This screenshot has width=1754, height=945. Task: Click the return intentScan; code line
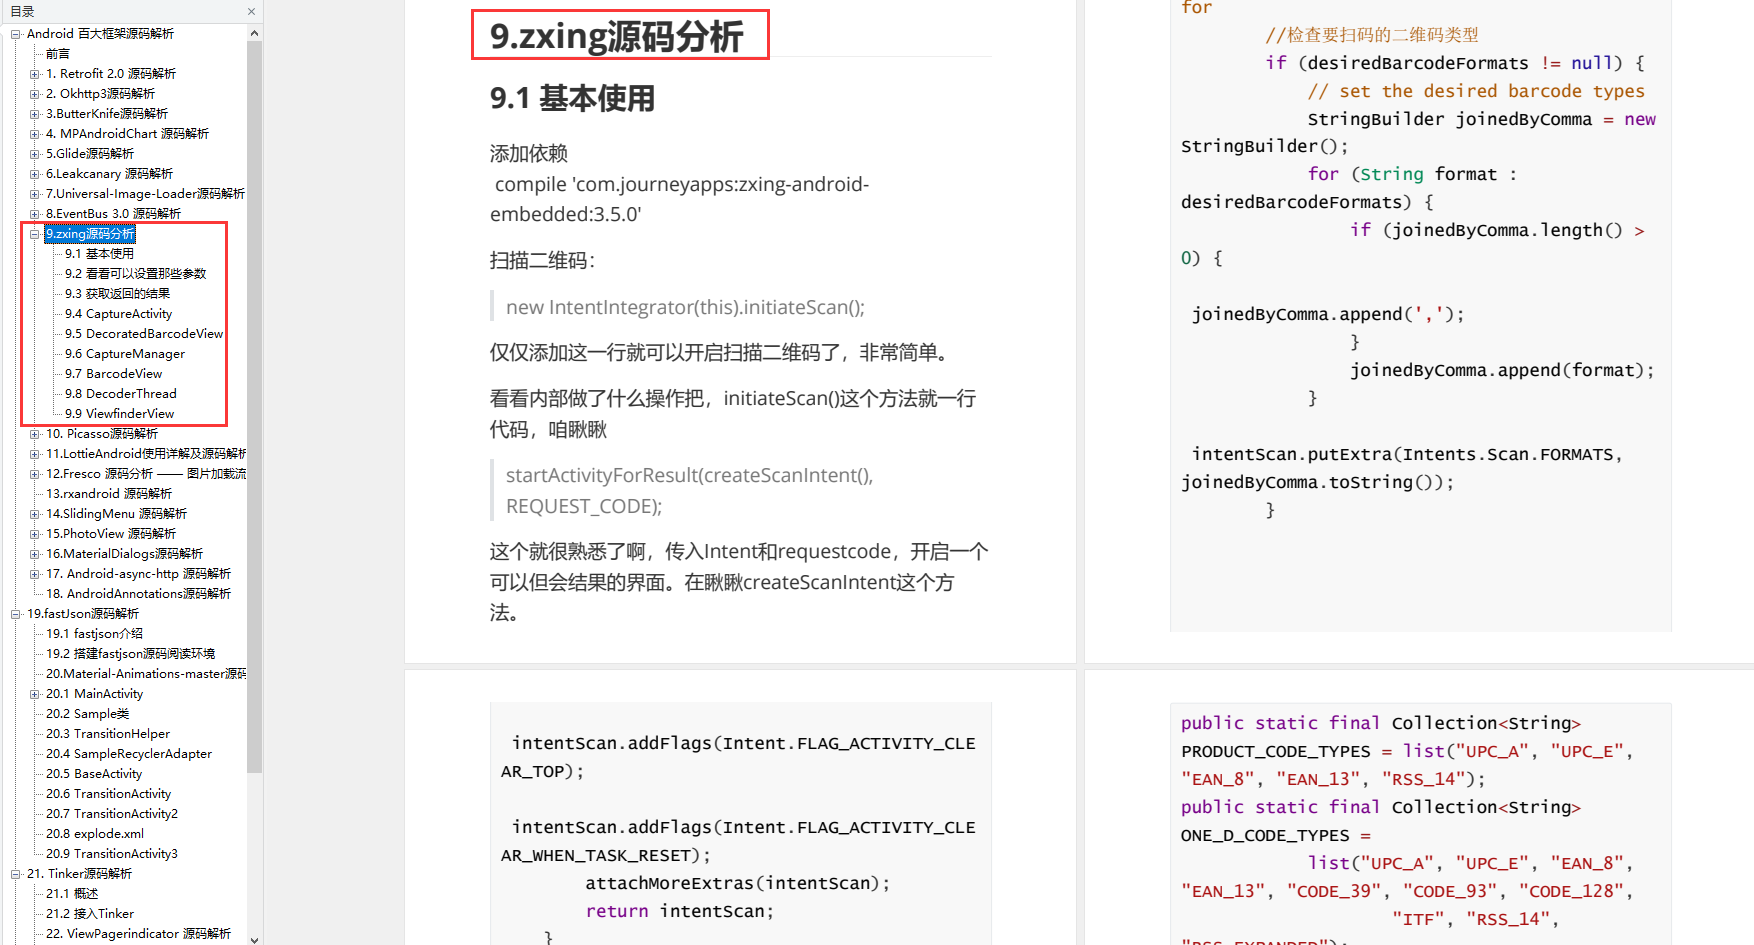pos(680,911)
